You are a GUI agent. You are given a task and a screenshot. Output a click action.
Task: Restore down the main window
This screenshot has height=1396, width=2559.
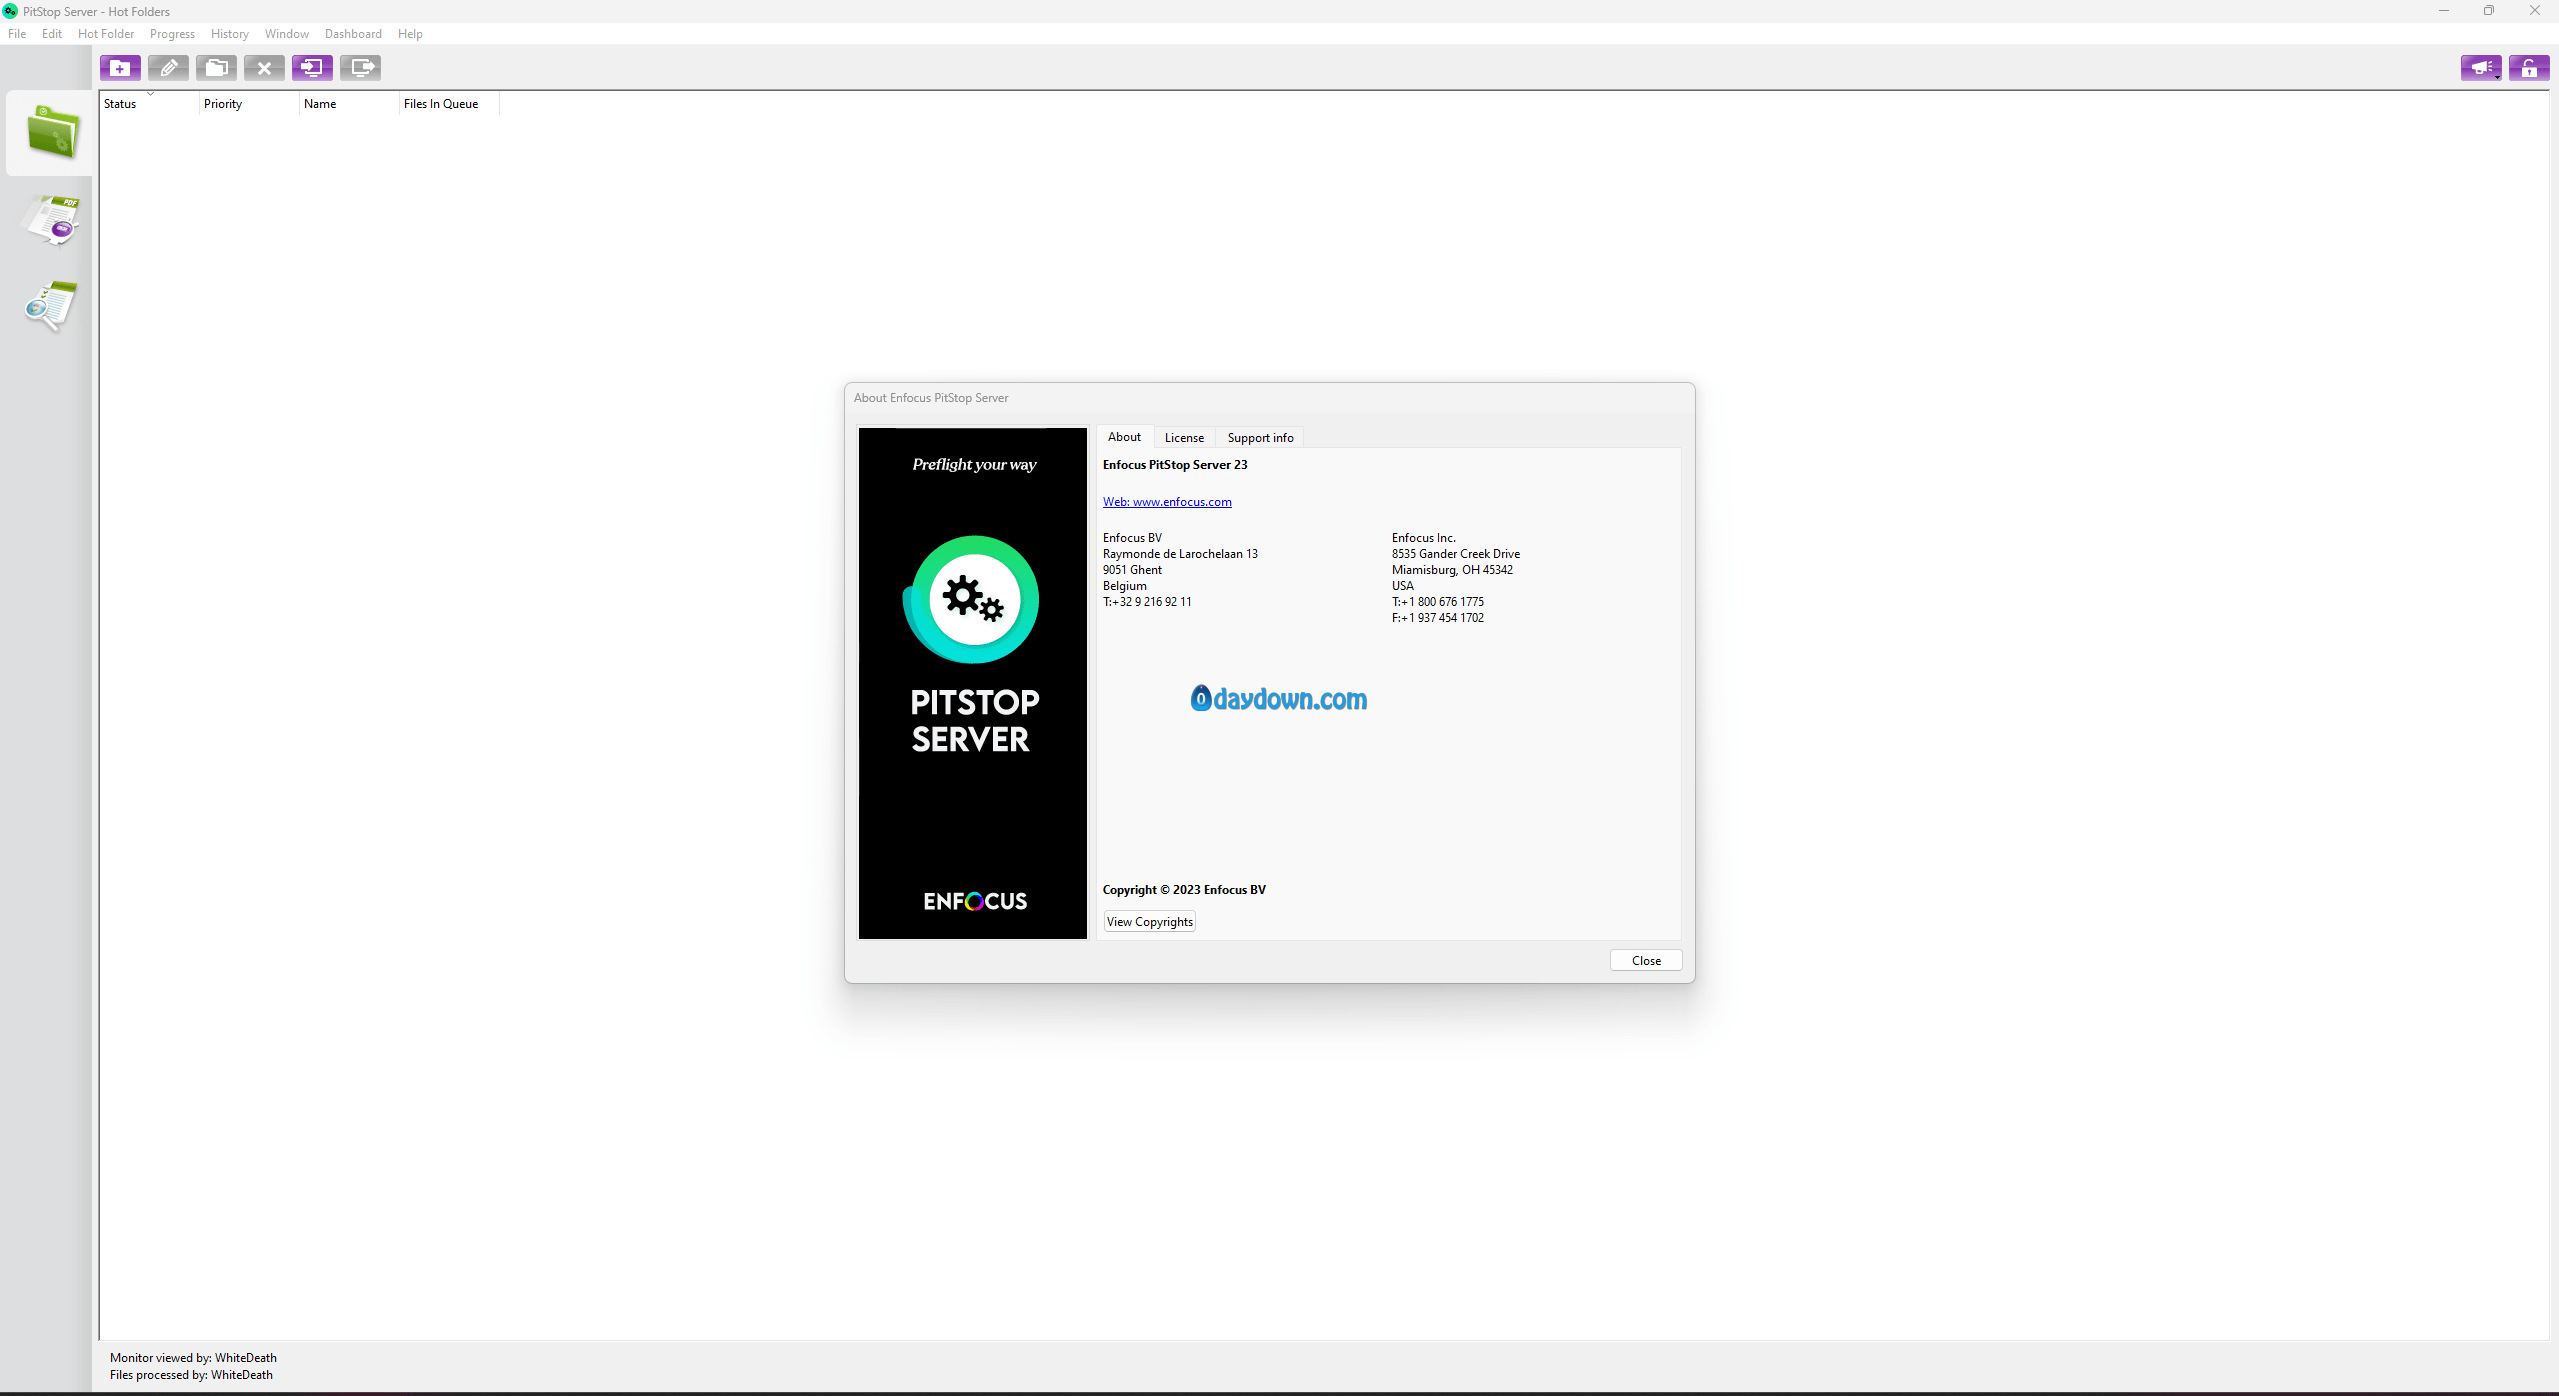pyautogui.click(x=2489, y=11)
